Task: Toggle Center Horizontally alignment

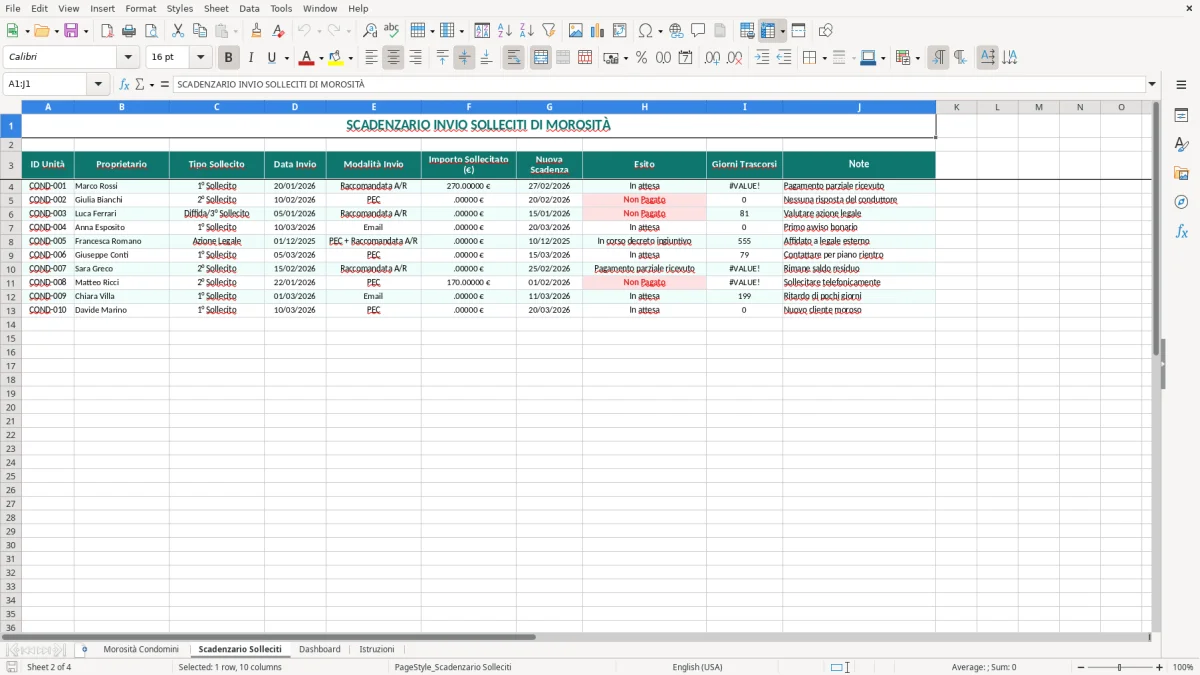Action: [x=393, y=58]
